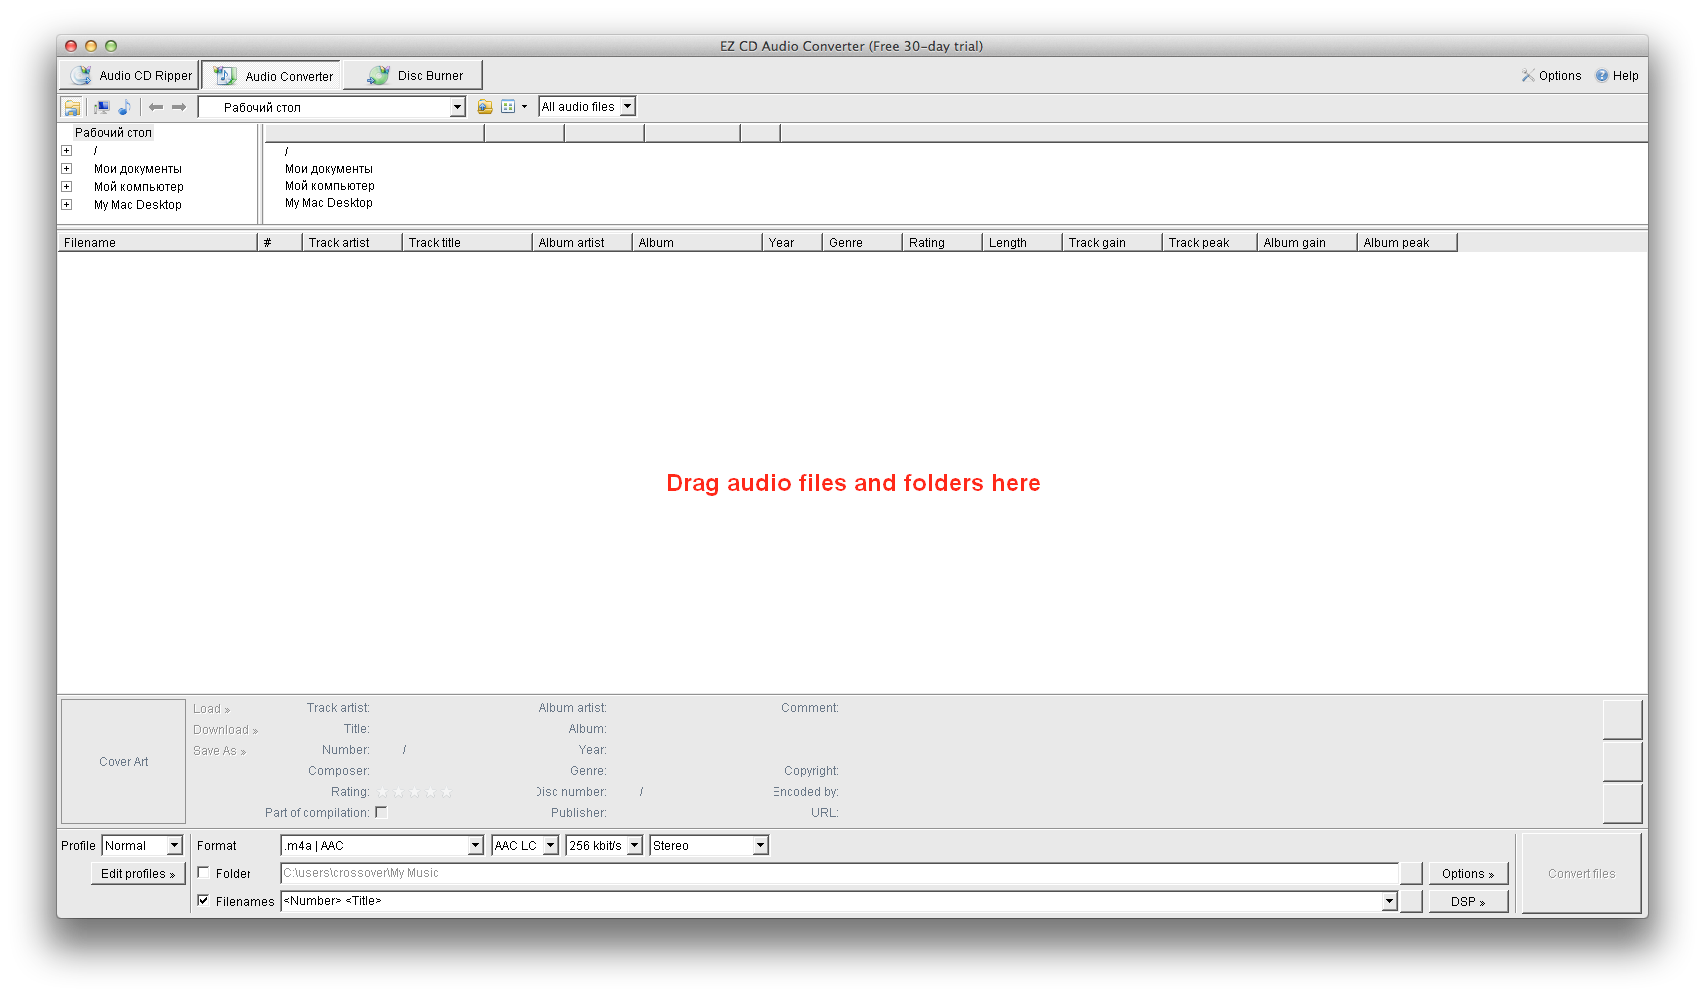
Task: Change file list view mode icon
Action: 508,107
